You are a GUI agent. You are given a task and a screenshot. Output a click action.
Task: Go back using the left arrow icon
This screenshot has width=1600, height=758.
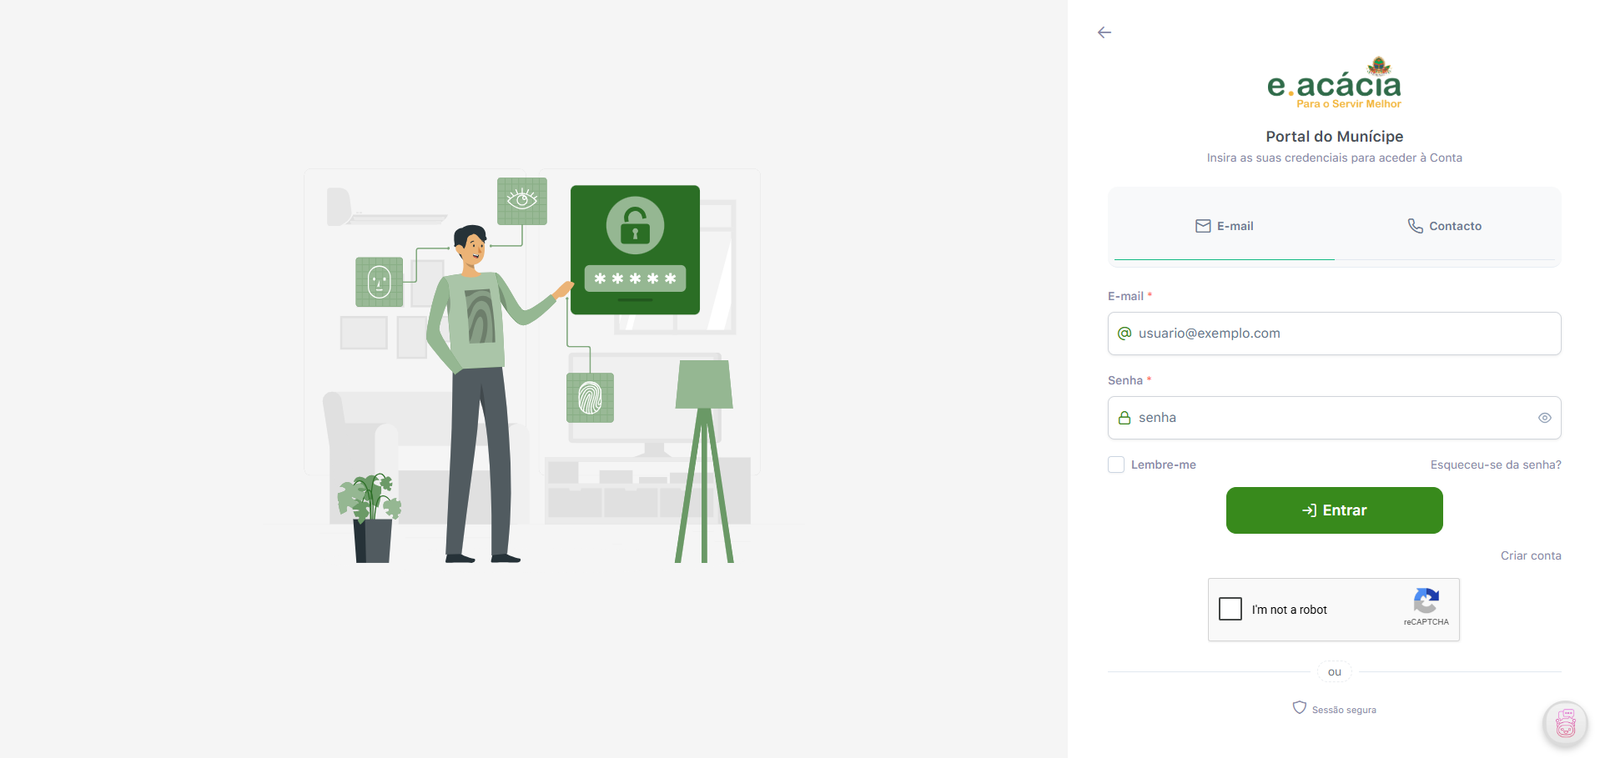coord(1104,32)
